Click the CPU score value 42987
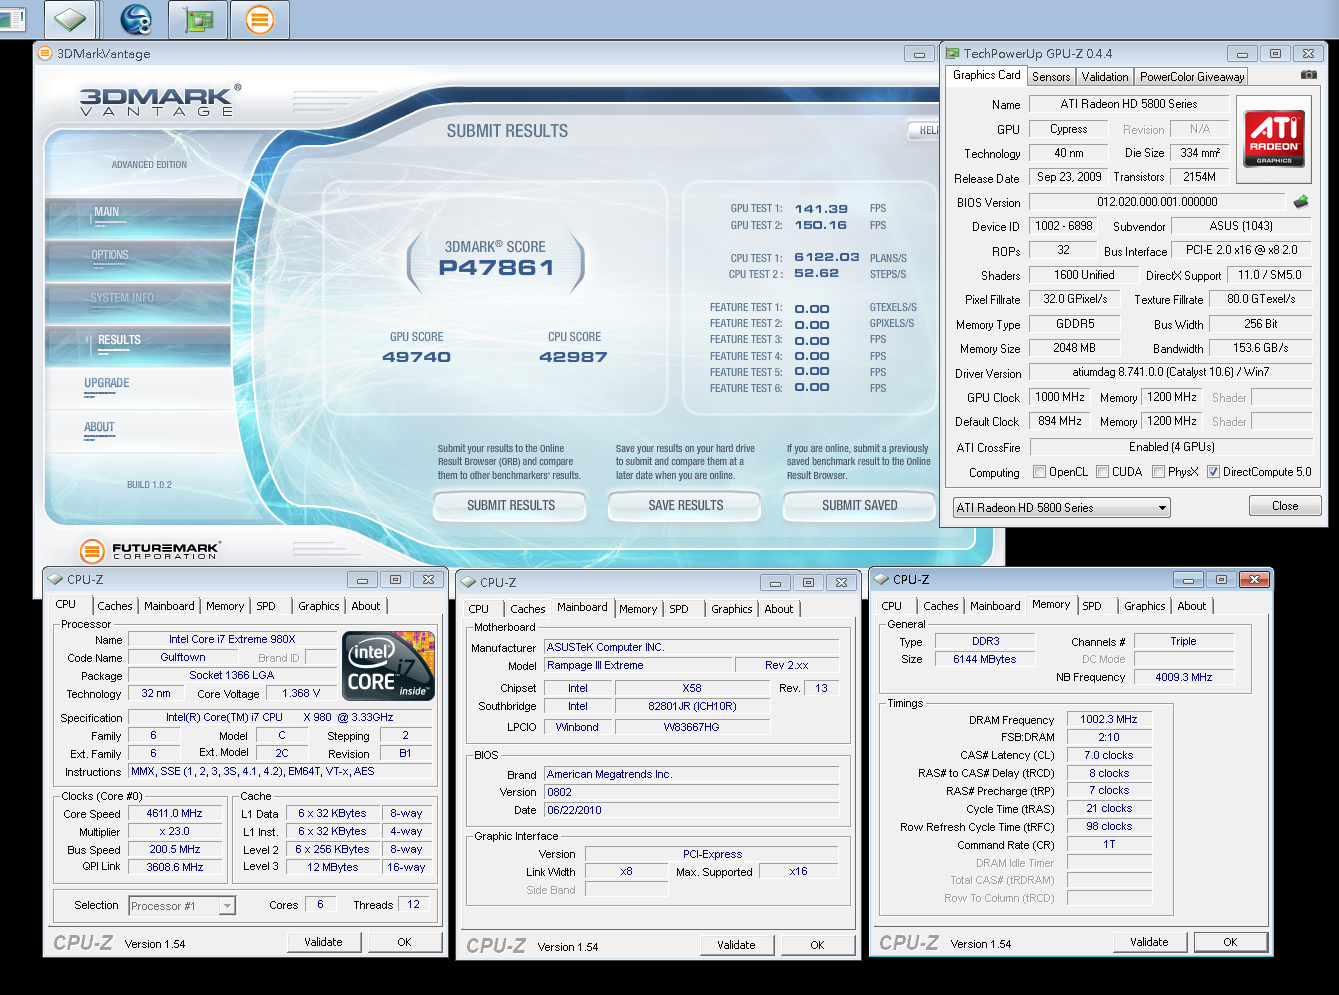1339x995 pixels. [573, 357]
